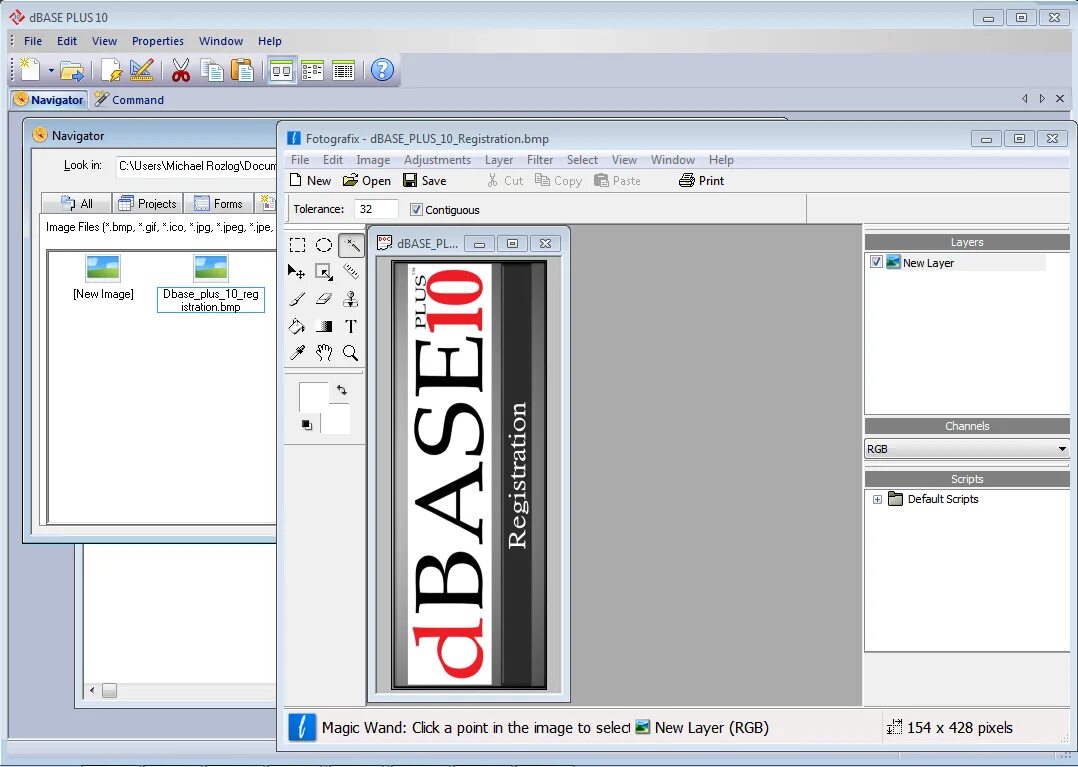Open Fotografix Filter menu

(540, 159)
